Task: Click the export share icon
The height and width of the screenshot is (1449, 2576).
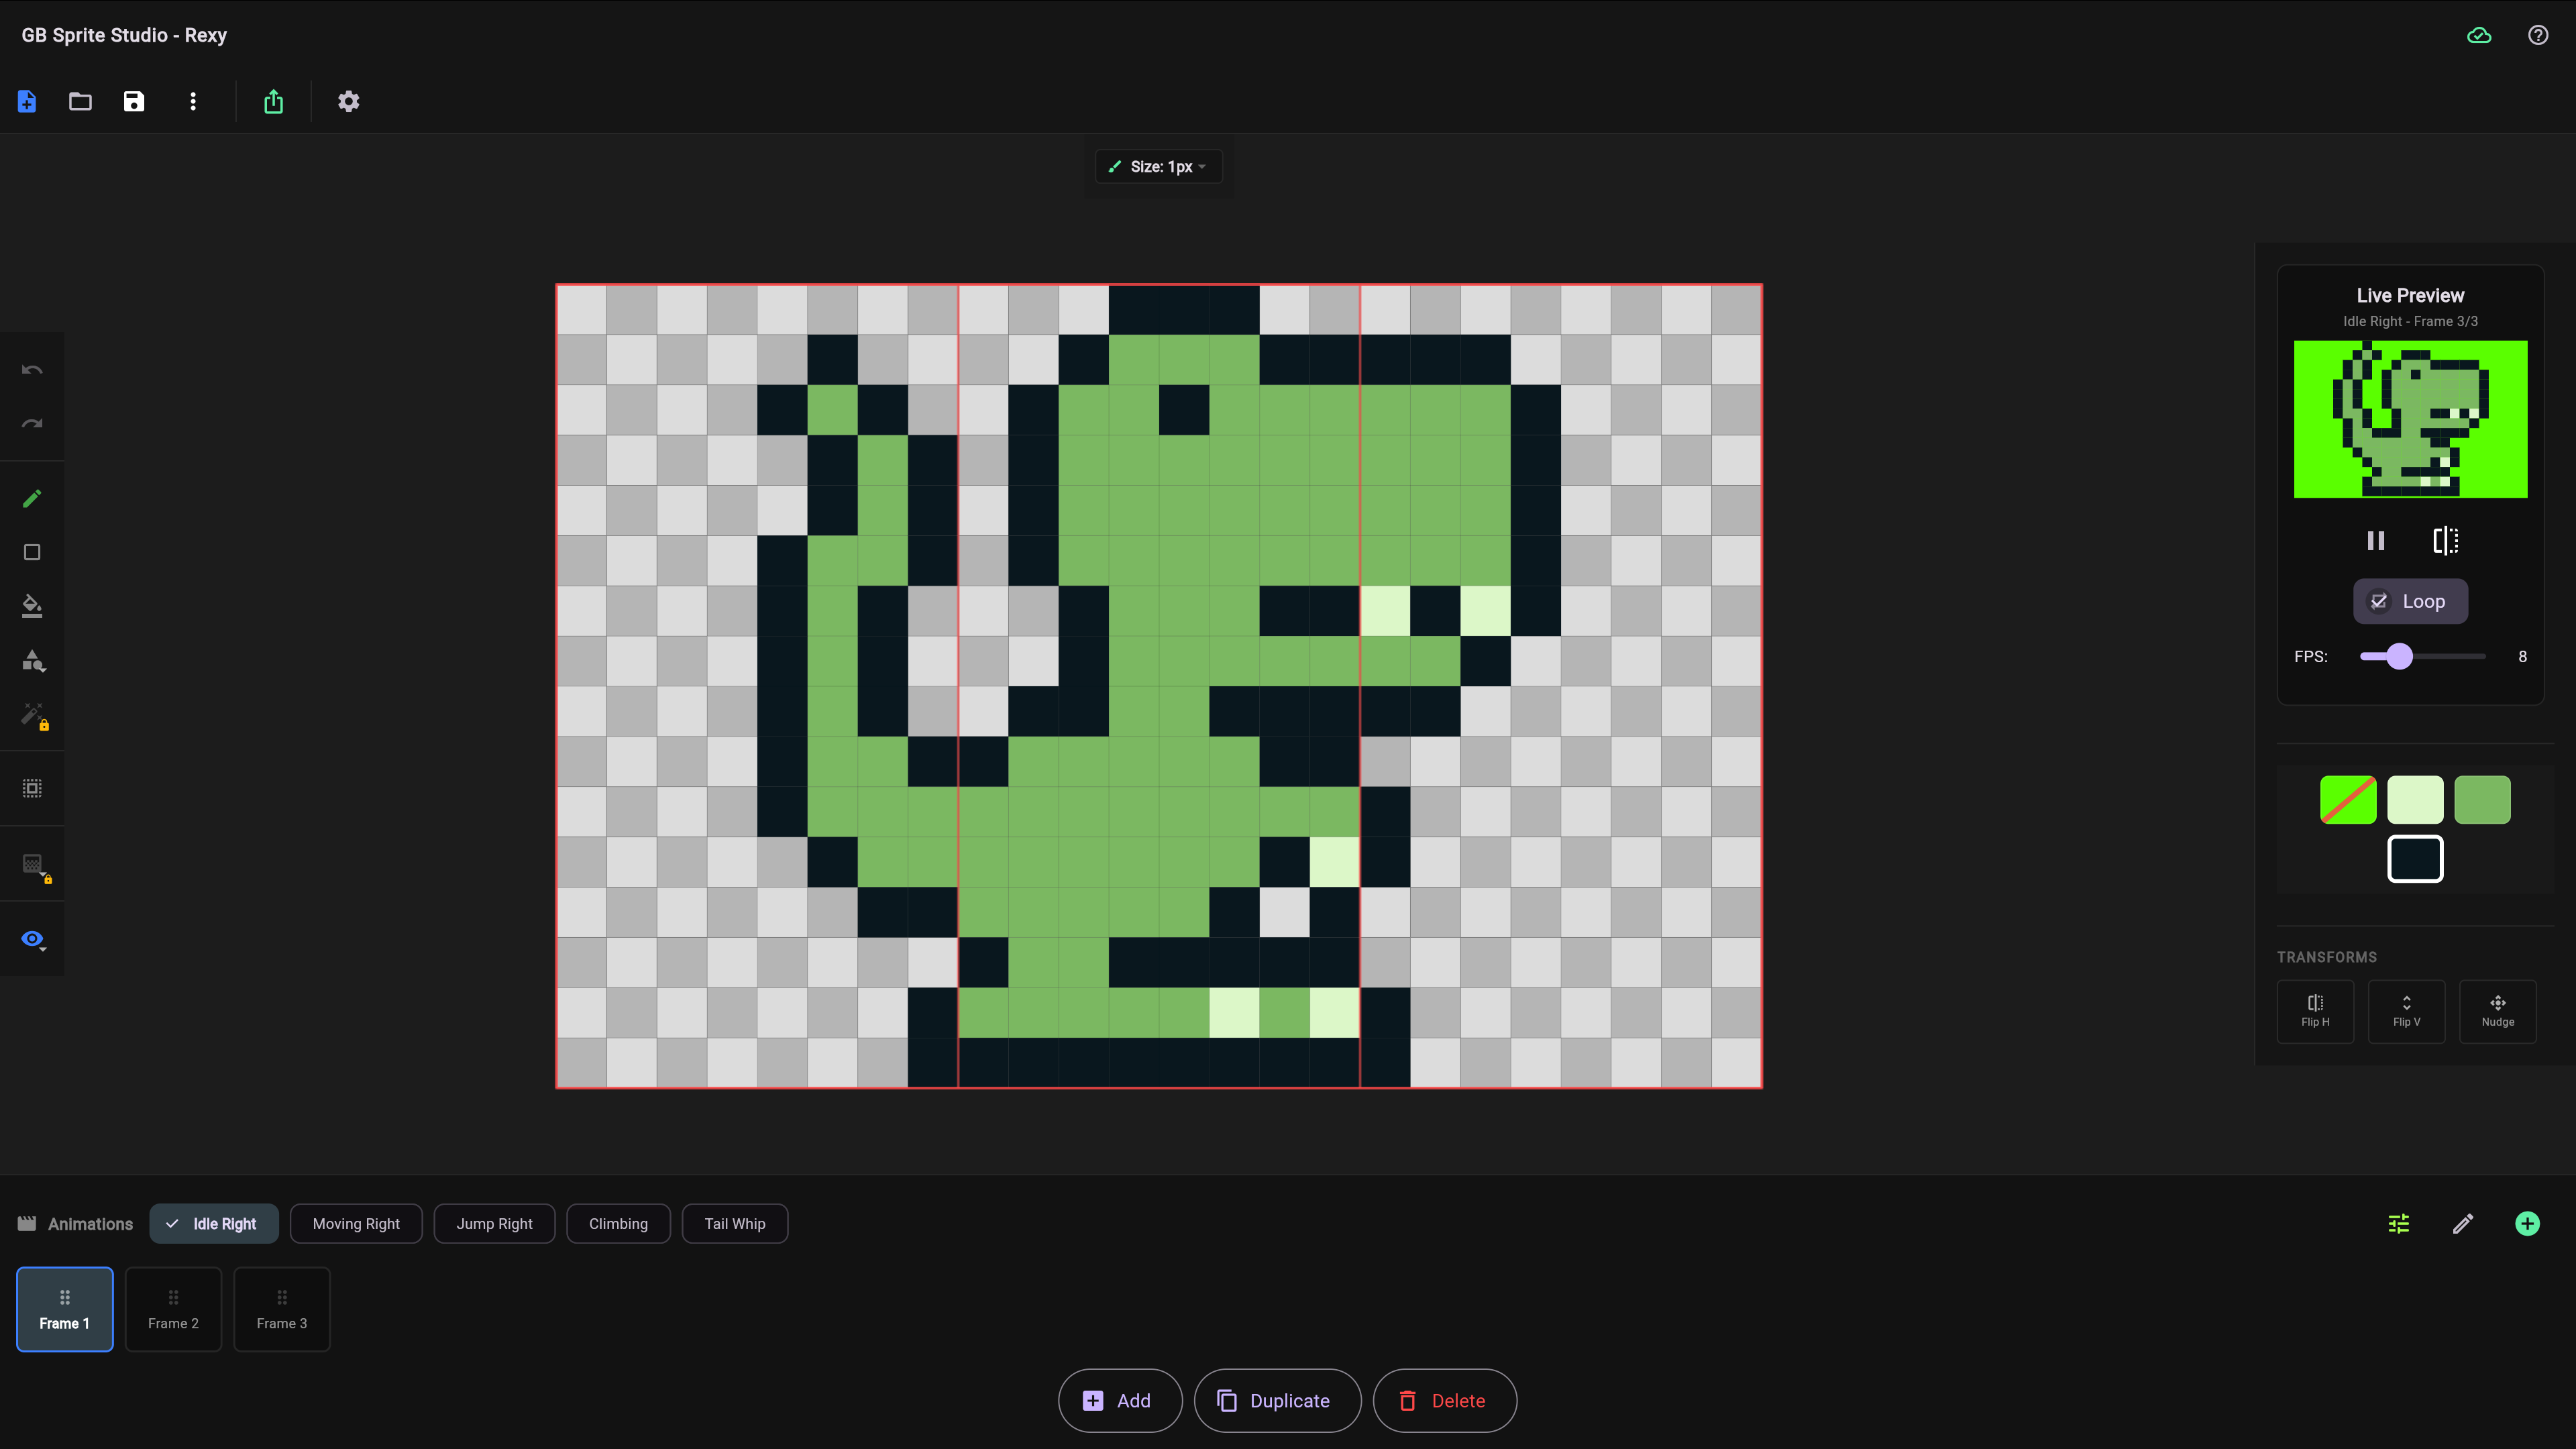Action: (x=273, y=101)
